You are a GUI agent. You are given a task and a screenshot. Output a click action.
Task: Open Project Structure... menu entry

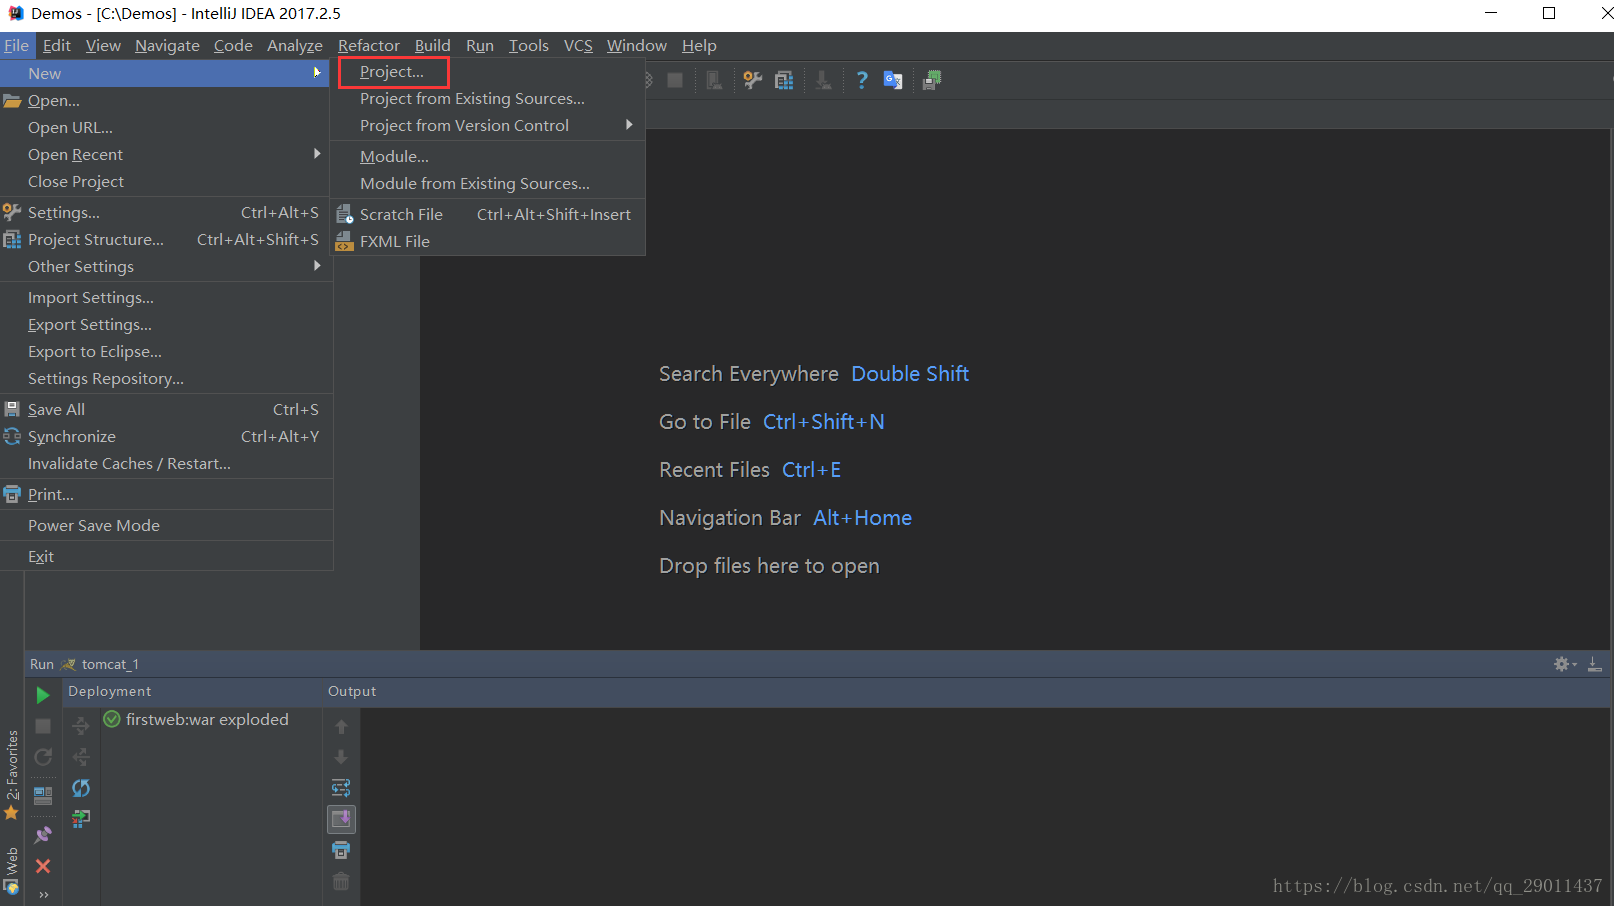click(166, 239)
